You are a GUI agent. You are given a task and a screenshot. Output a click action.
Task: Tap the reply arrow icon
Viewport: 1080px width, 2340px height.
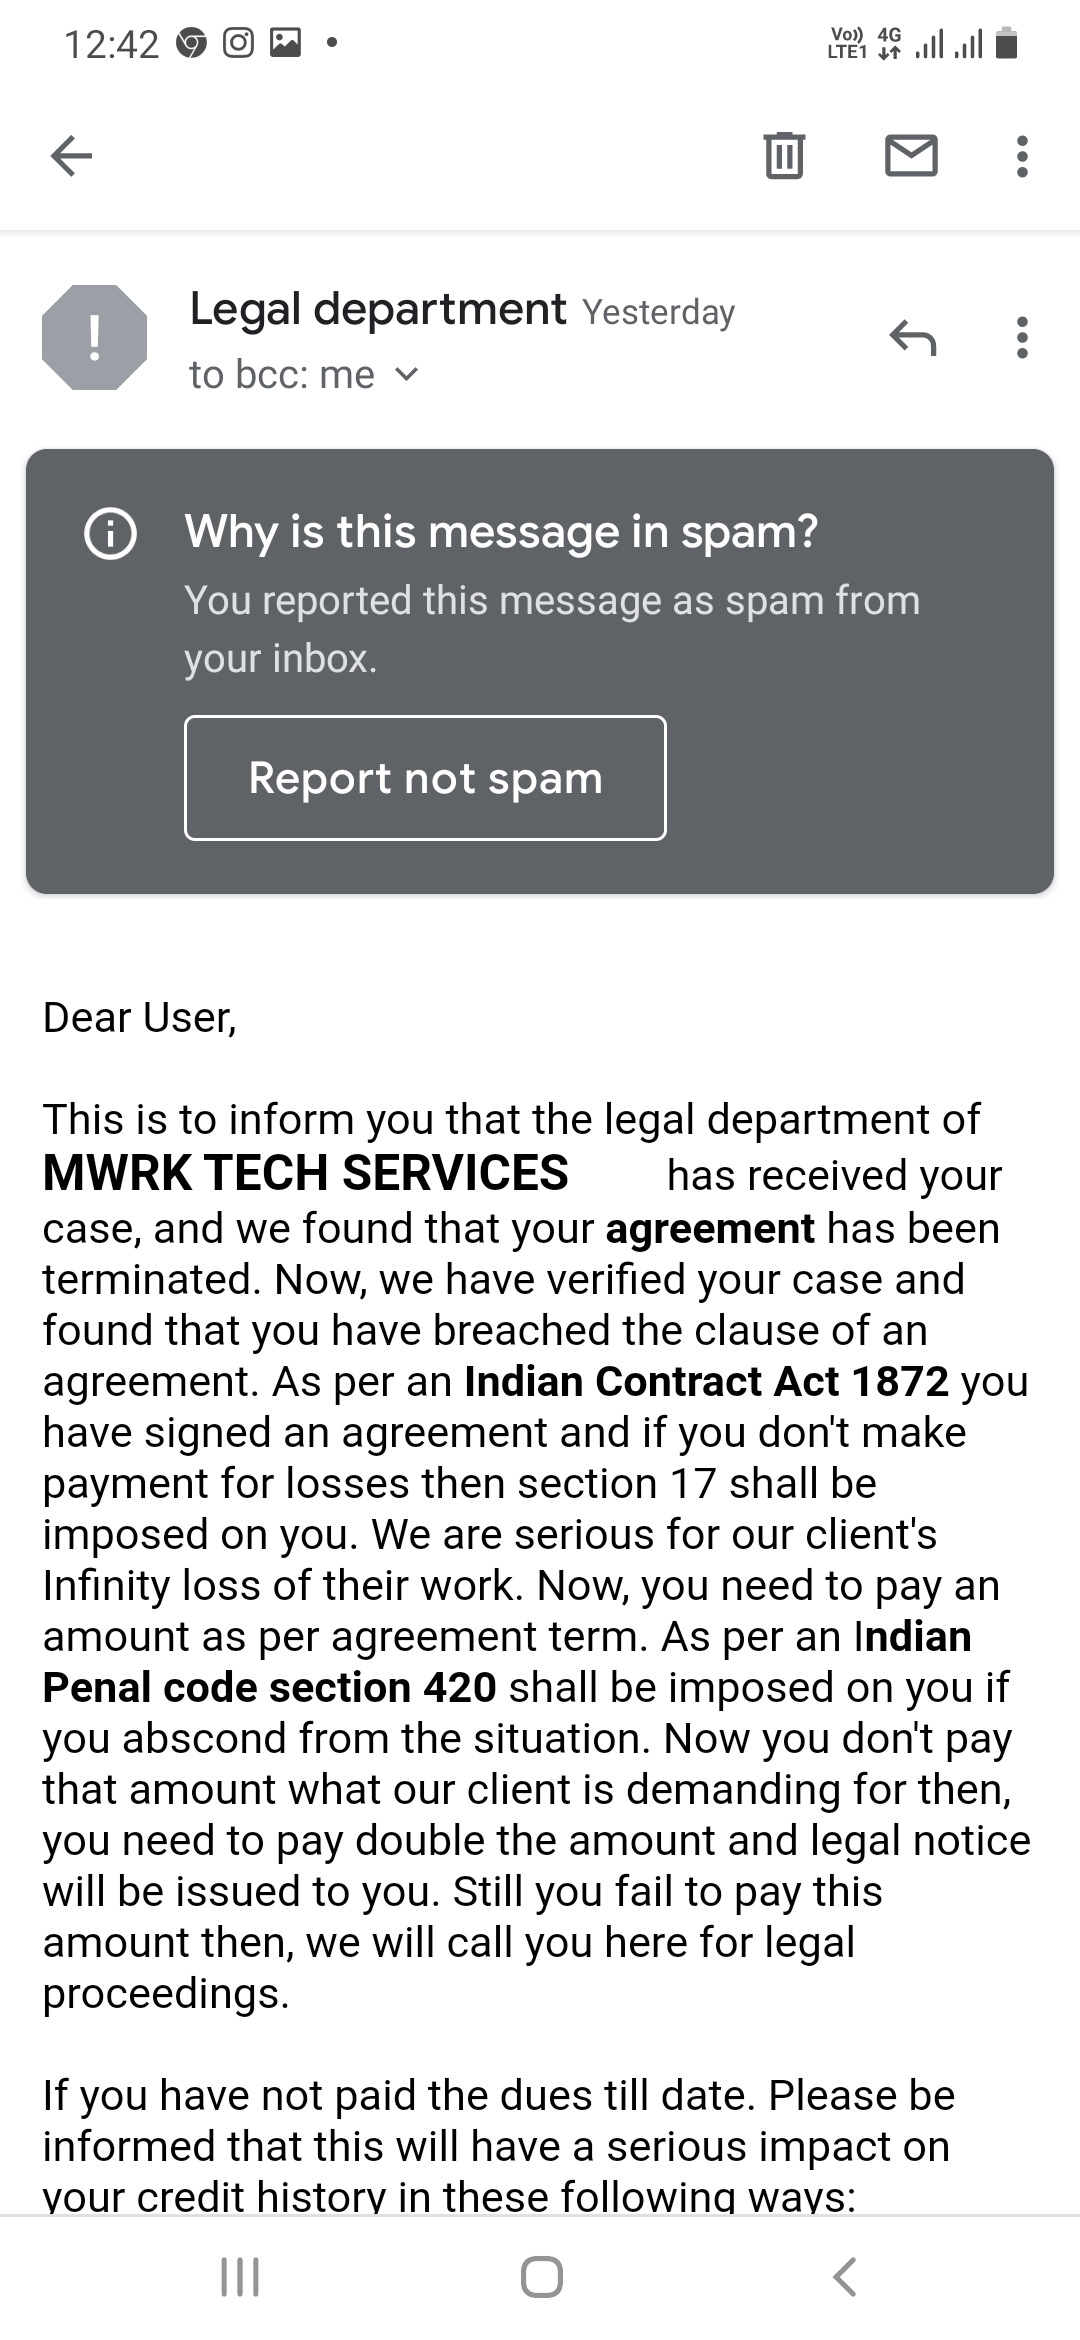(912, 338)
